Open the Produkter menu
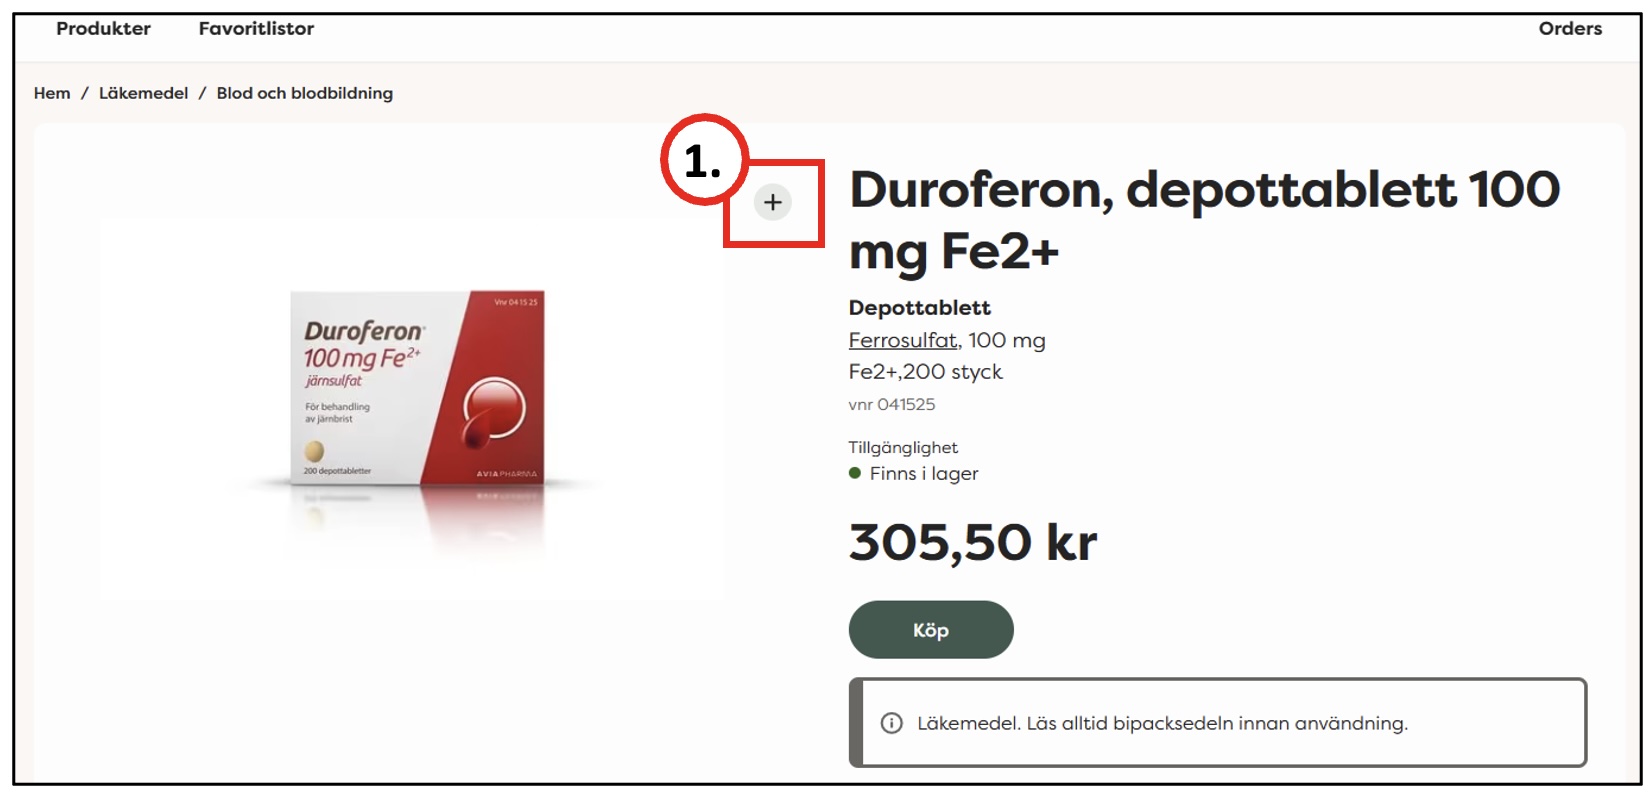Viewport: 1652px width, 798px height. point(103,29)
